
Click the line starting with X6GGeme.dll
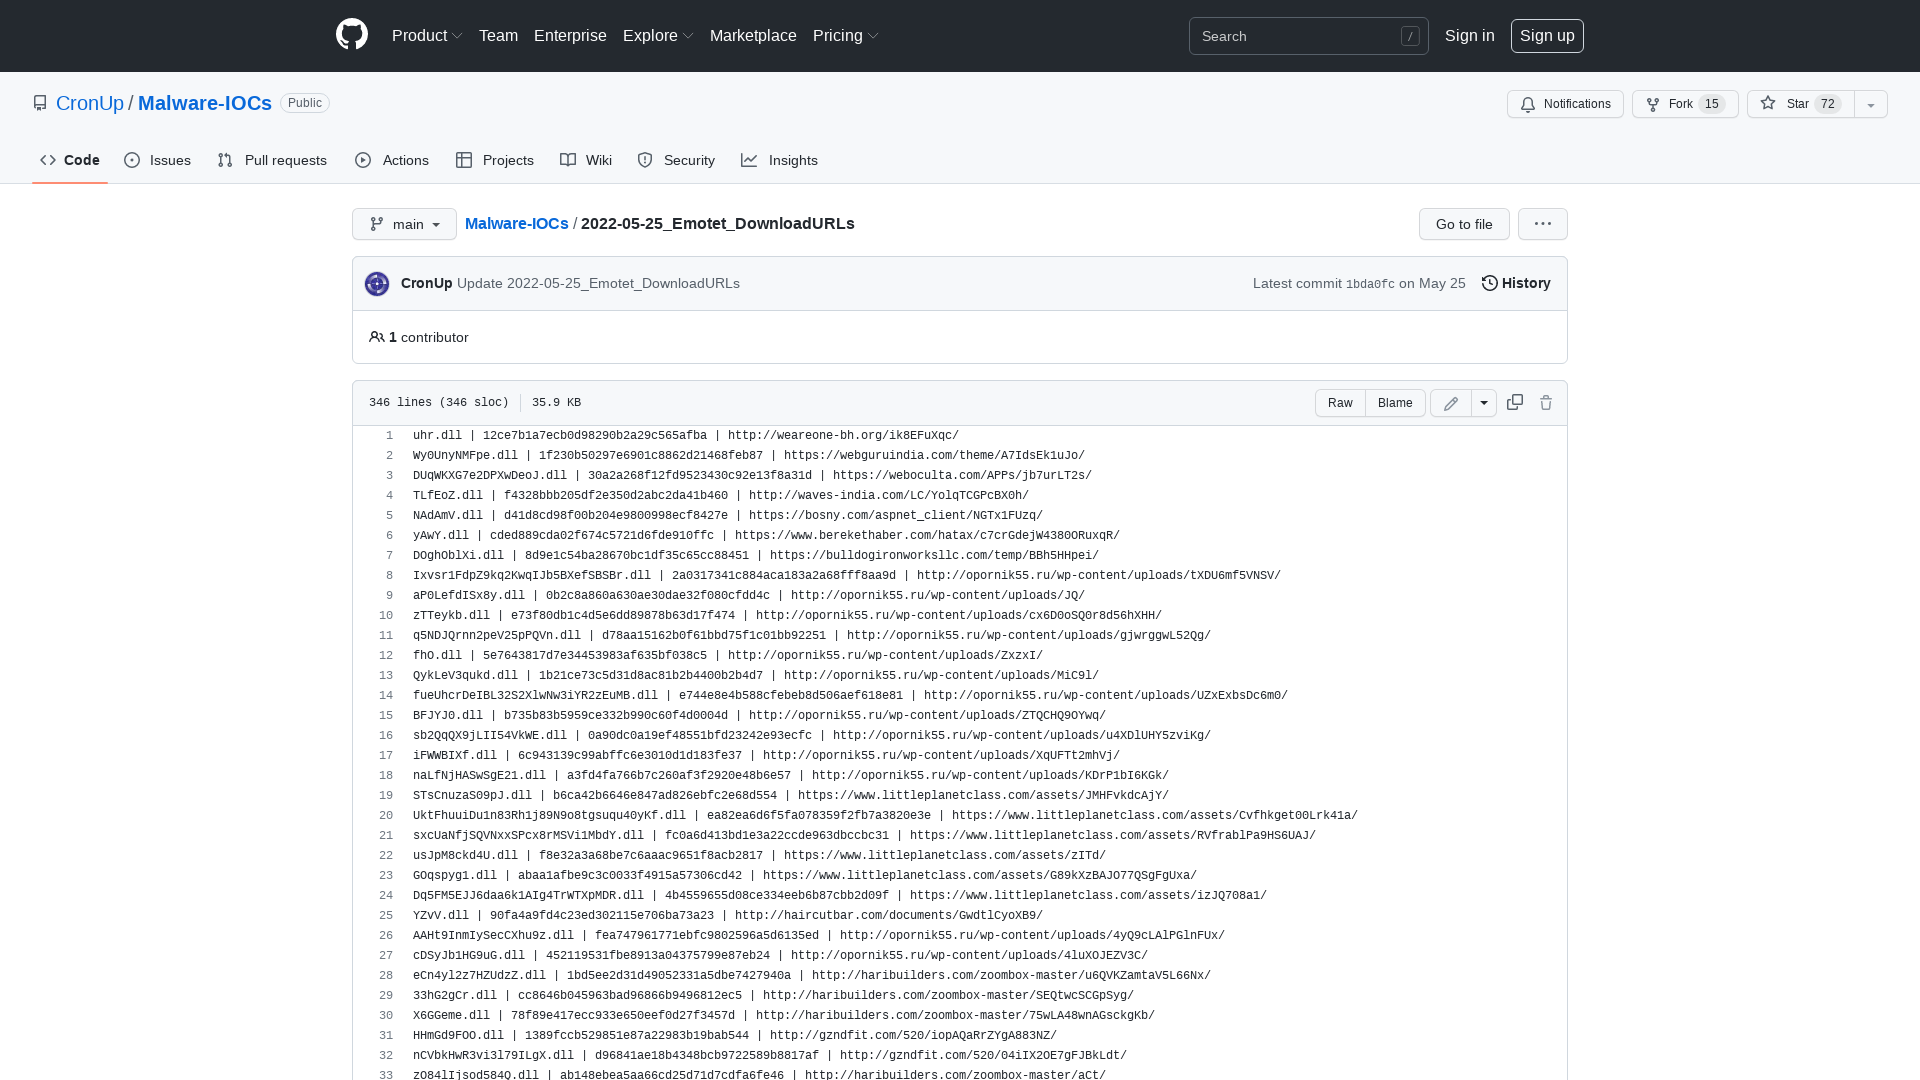click(x=784, y=1015)
